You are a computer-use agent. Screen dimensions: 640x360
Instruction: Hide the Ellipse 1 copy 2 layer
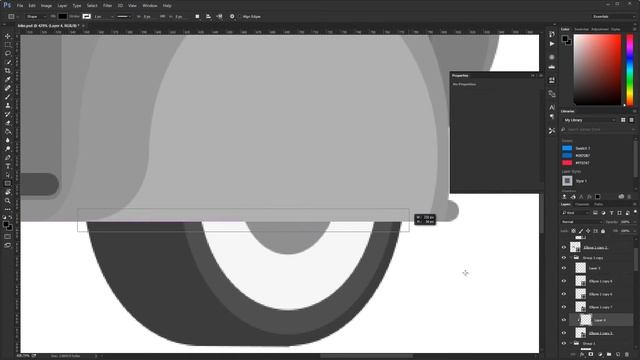564,247
